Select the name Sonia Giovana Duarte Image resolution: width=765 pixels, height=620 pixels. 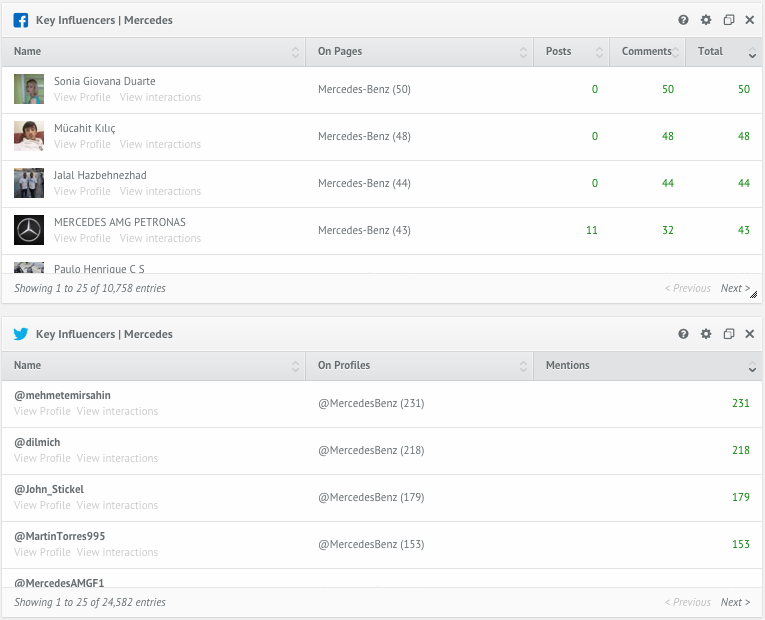tap(104, 81)
